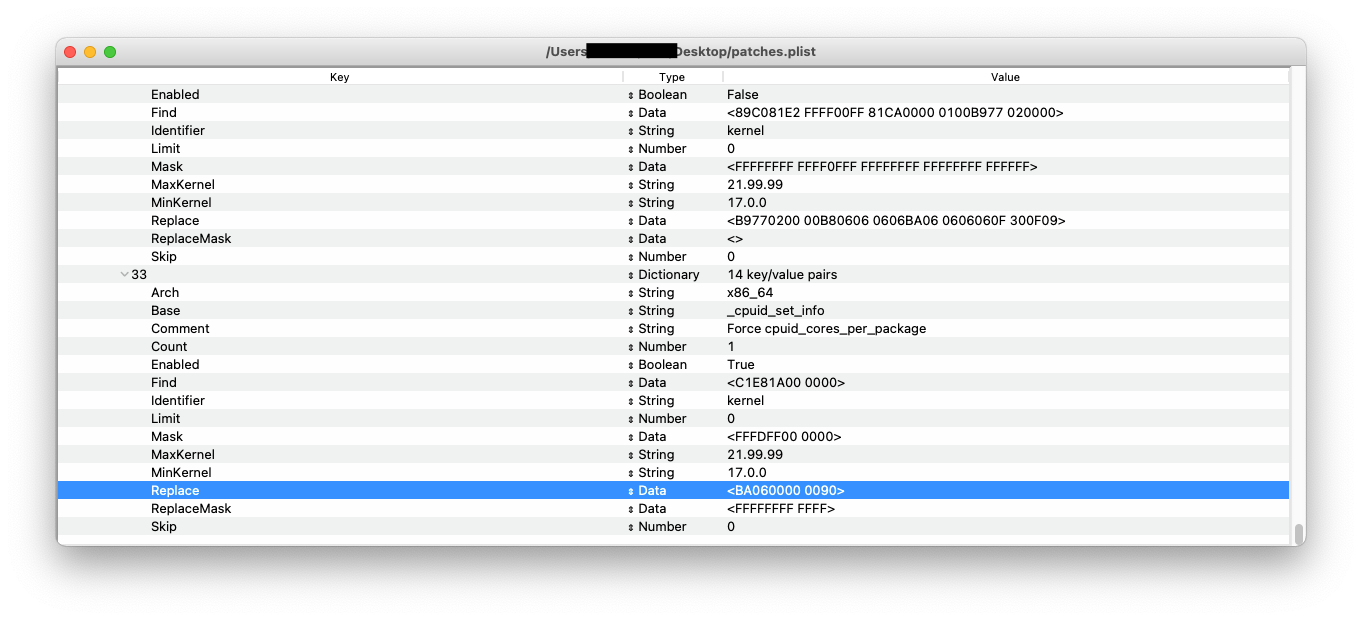Open the type popup for the Comment row
The image size is (1362, 620).
tap(631, 329)
